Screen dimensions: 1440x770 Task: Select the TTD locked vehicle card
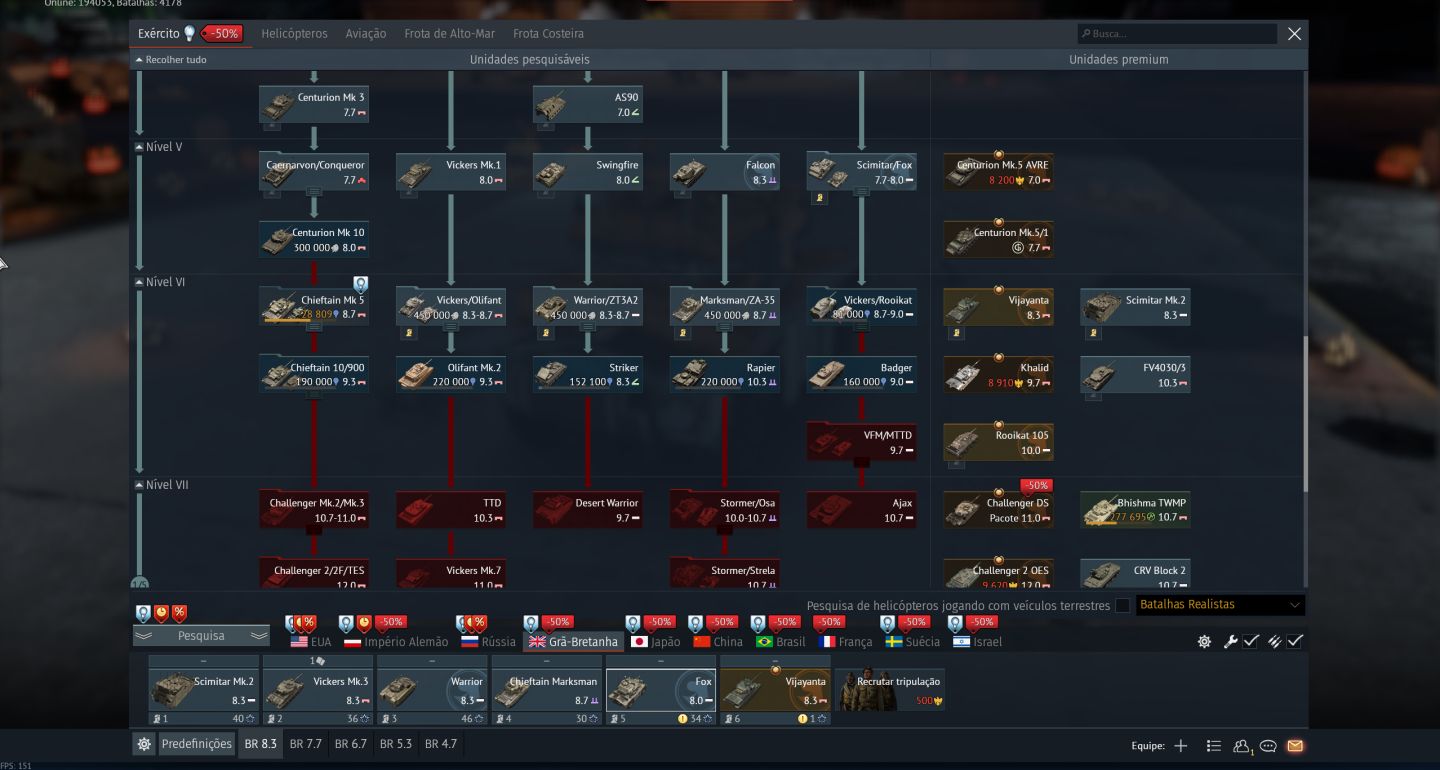(x=451, y=510)
